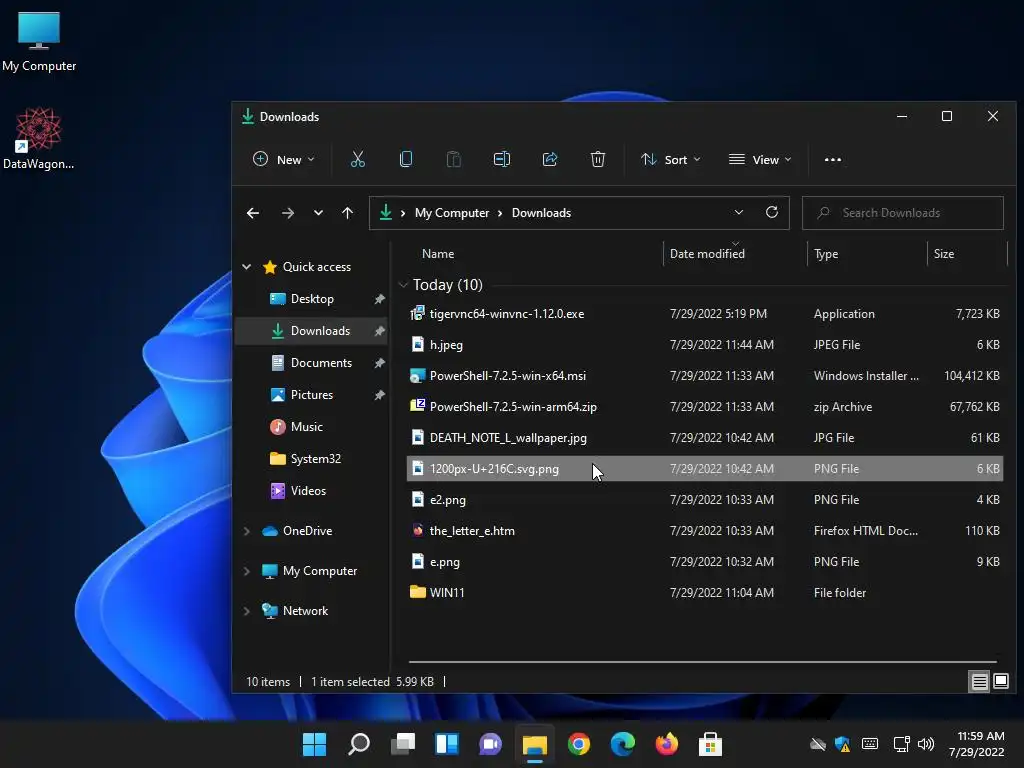Click the Delete trash can icon
This screenshot has height=768, width=1024.
click(x=598, y=159)
